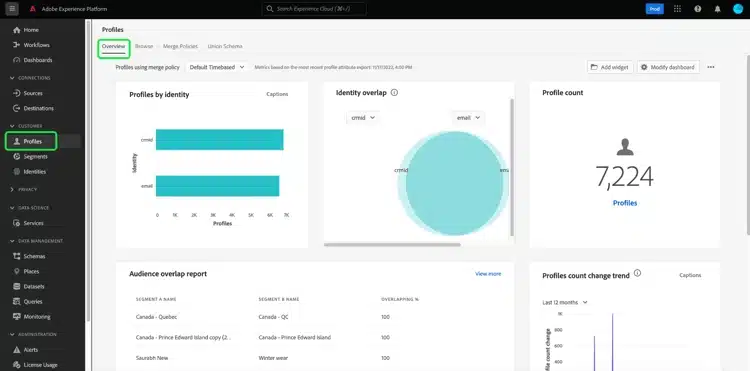750x371 pixels.
Task: Switch to the Overview tab
Action: click(113, 46)
